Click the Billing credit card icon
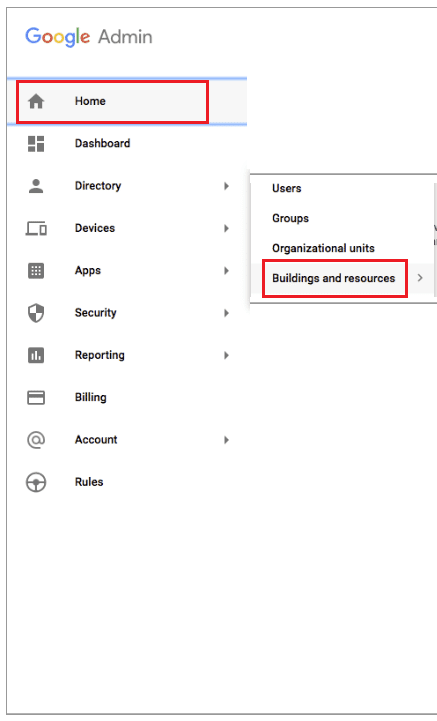 pyautogui.click(x=36, y=397)
